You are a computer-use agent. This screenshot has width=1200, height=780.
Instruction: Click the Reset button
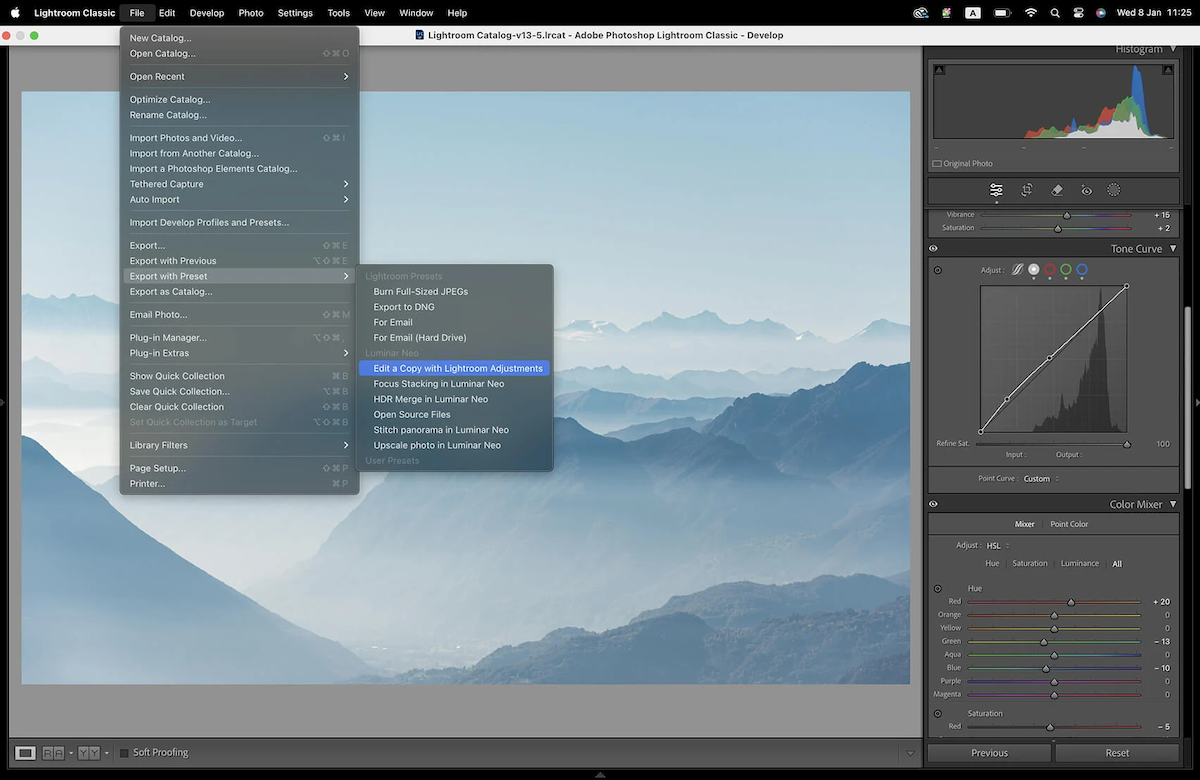click(1116, 752)
